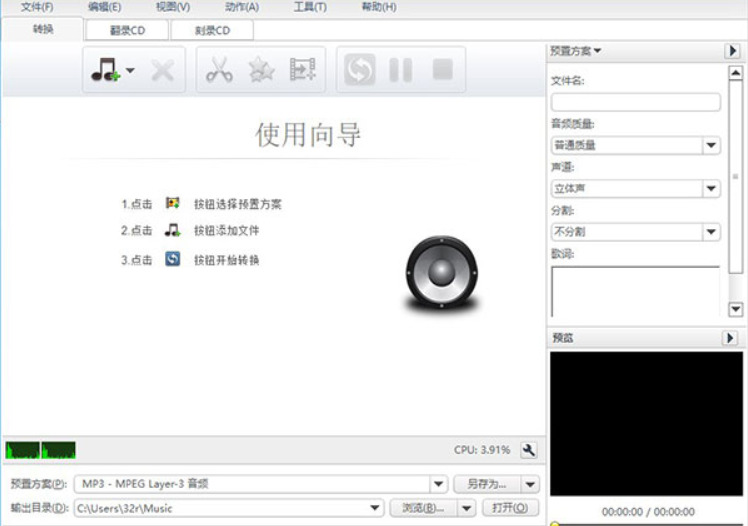This screenshot has width=748, height=526.
Task: Stop conversion with the stop button
Action: 442,69
